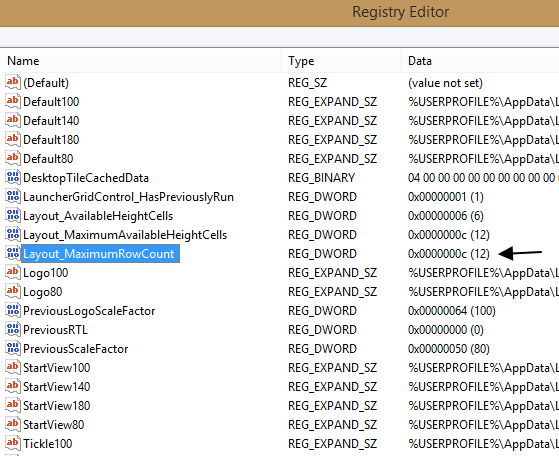This screenshot has width=559, height=456.
Task: Select the Tickle100 string value icon
Action: click(x=13, y=443)
